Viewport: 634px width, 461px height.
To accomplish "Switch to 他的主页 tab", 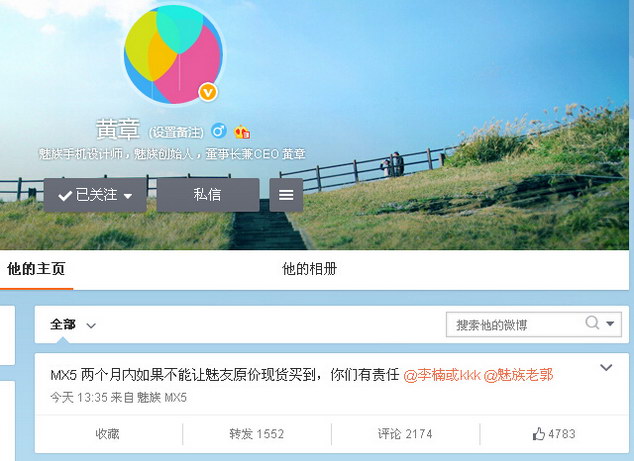I will [x=36, y=269].
